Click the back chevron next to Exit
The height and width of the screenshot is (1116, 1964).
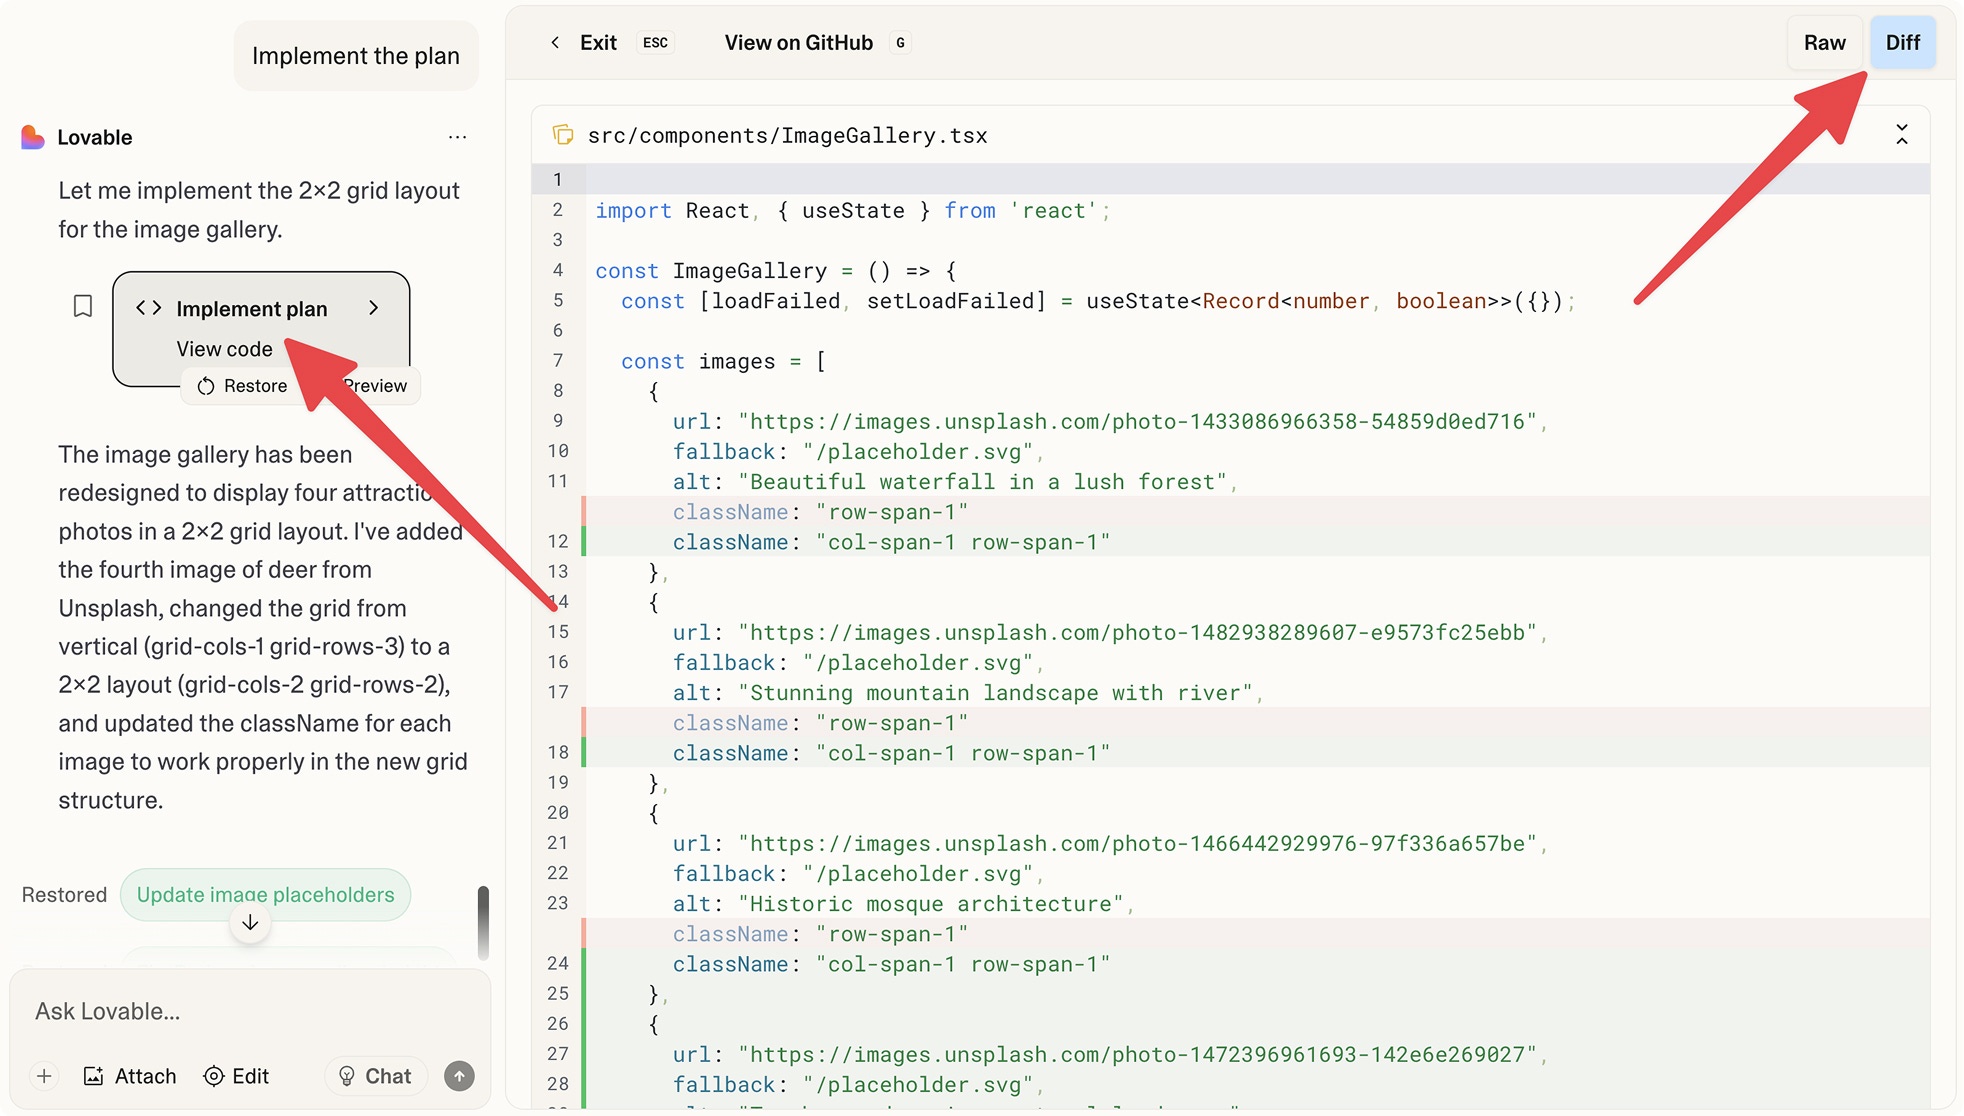click(555, 42)
